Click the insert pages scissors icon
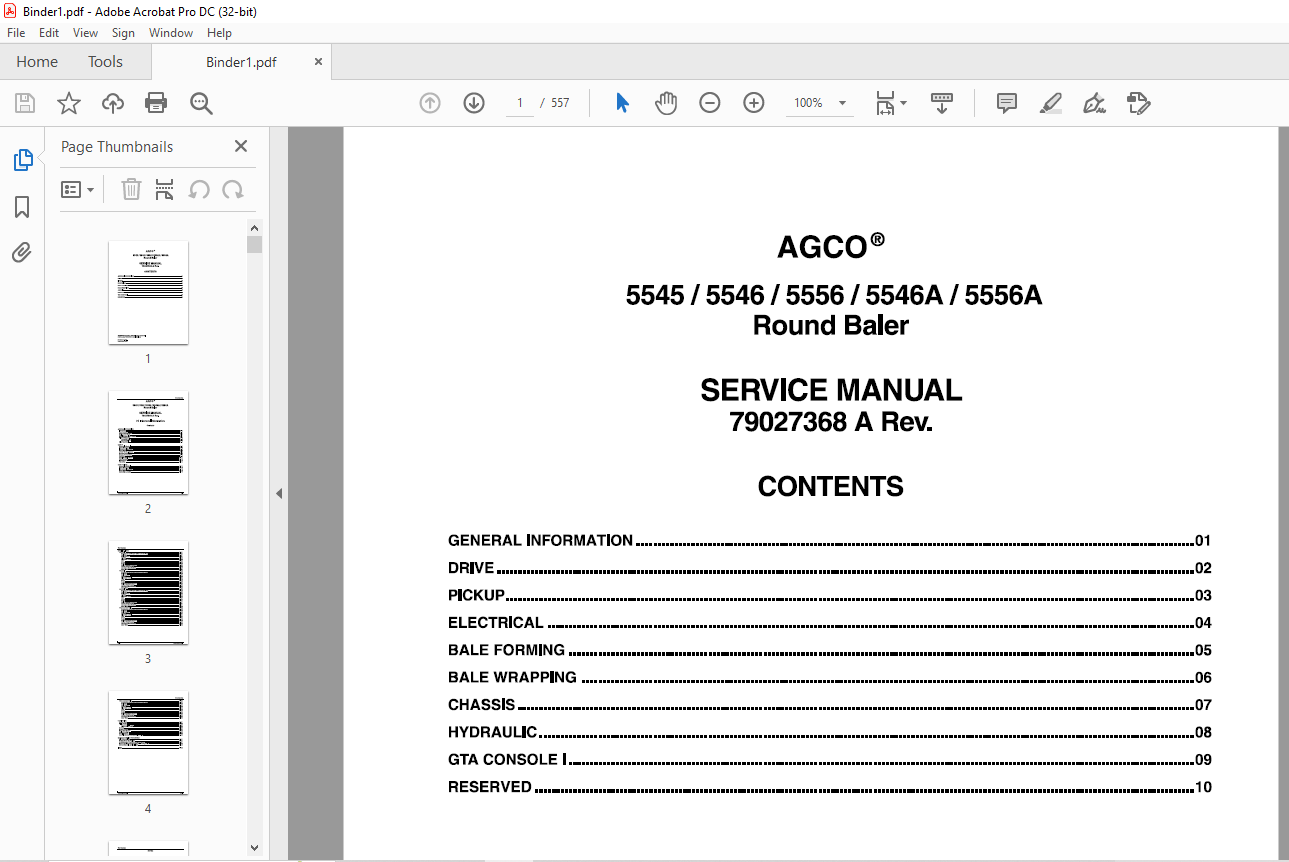The height and width of the screenshot is (862, 1289). point(165,189)
